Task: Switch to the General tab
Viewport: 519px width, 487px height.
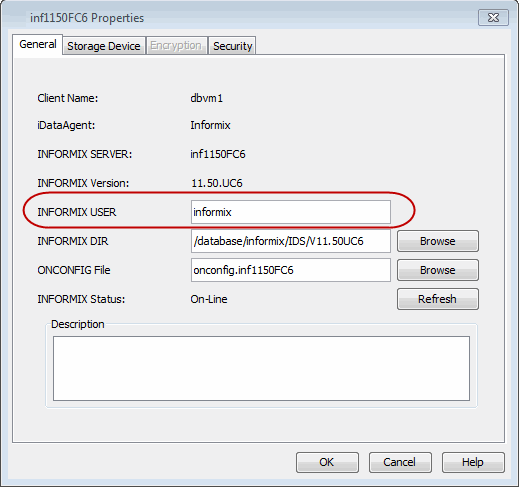Action: 38,44
